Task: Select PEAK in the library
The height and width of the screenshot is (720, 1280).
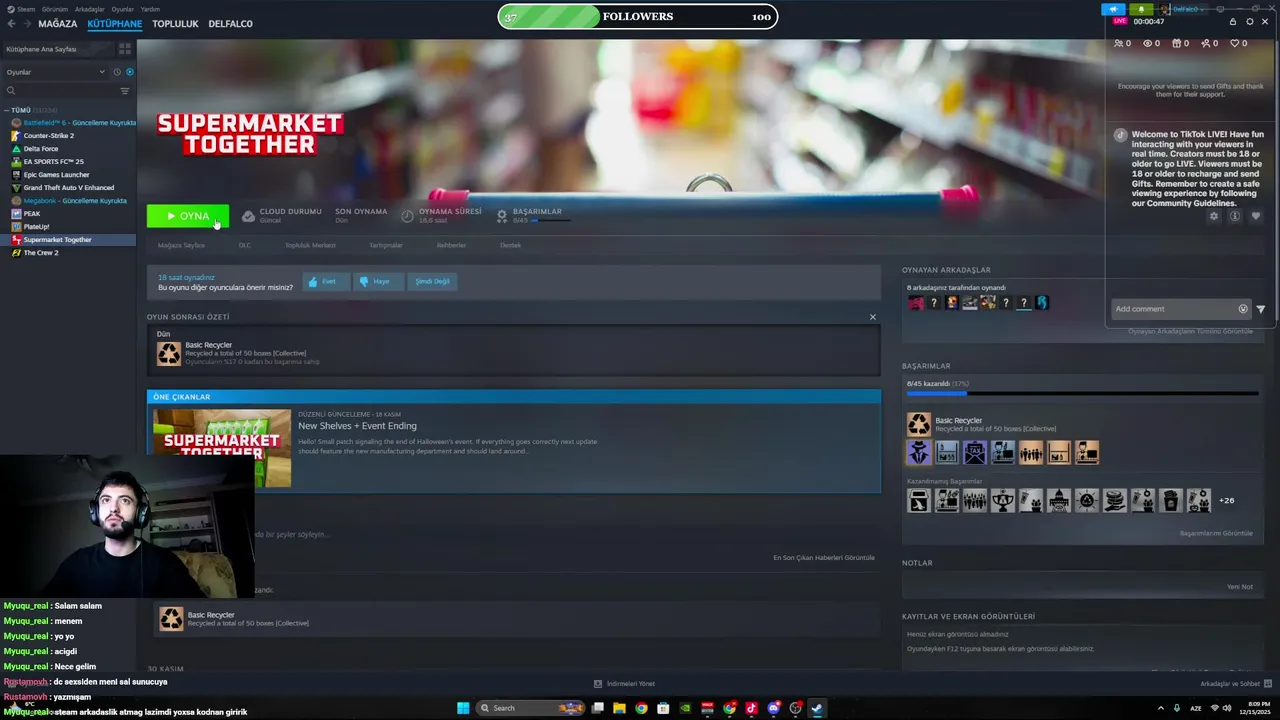Action: point(32,214)
